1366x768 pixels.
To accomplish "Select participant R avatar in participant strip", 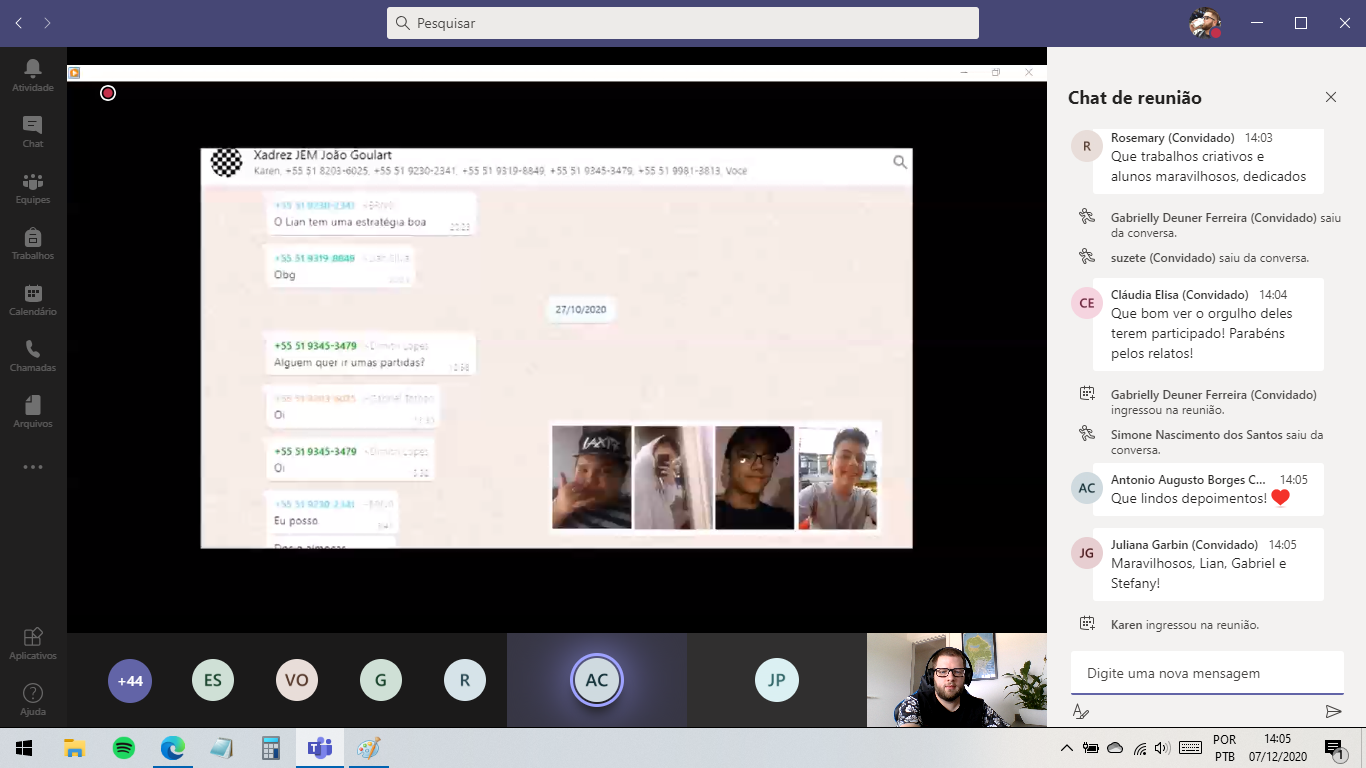I will click(x=465, y=681).
